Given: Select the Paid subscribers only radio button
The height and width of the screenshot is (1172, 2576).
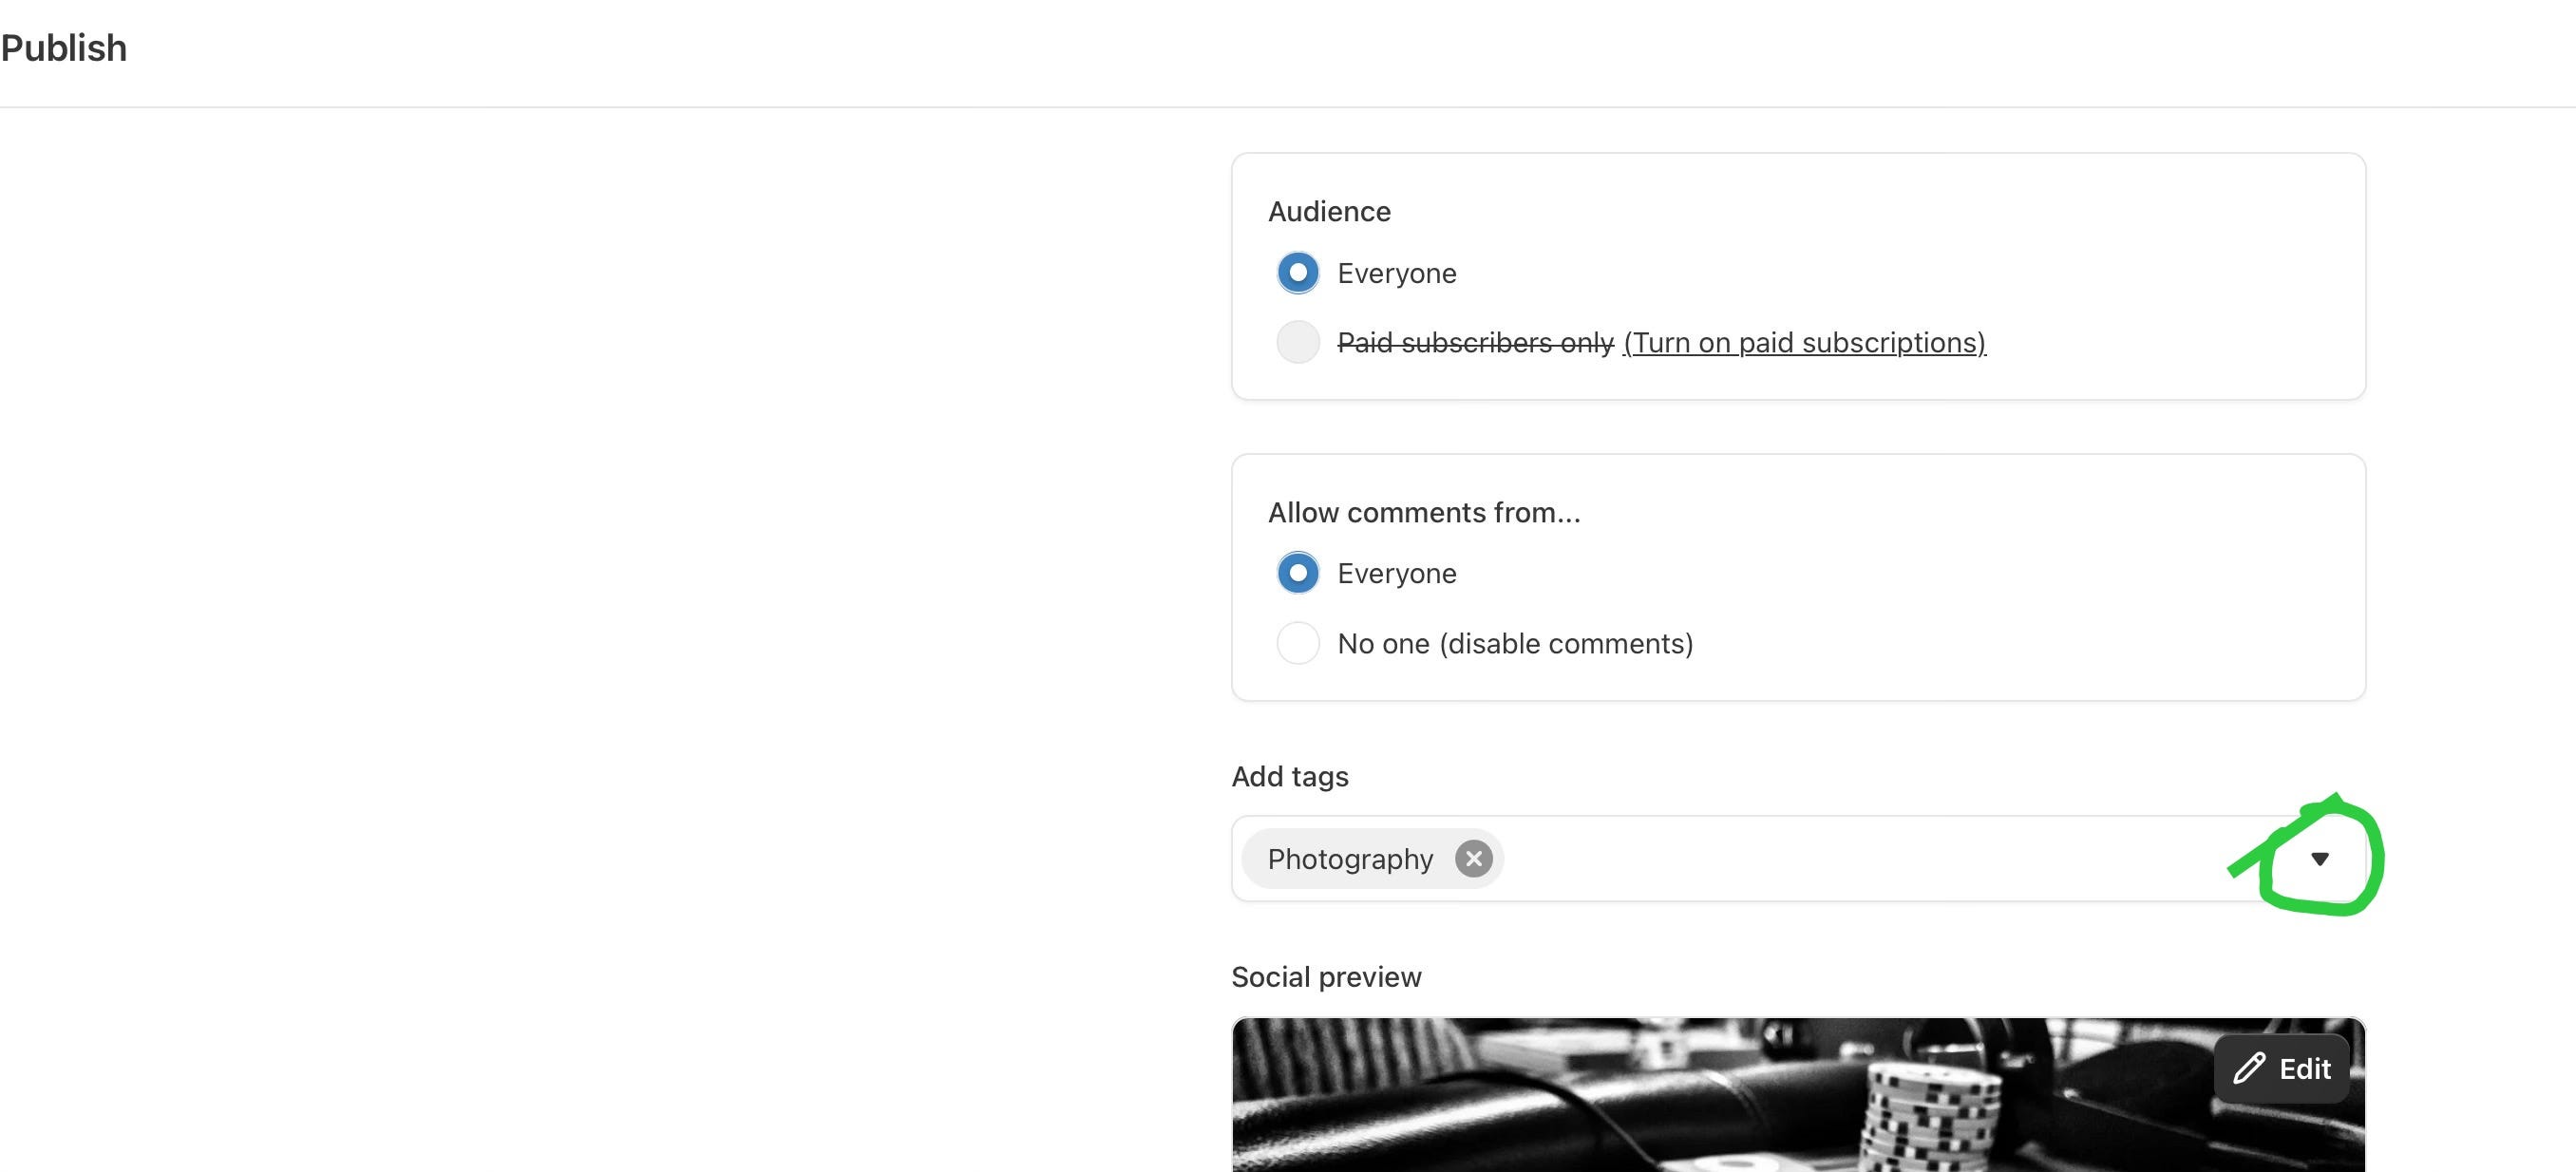Looking at the screenshot, I should click(1298, 342).
